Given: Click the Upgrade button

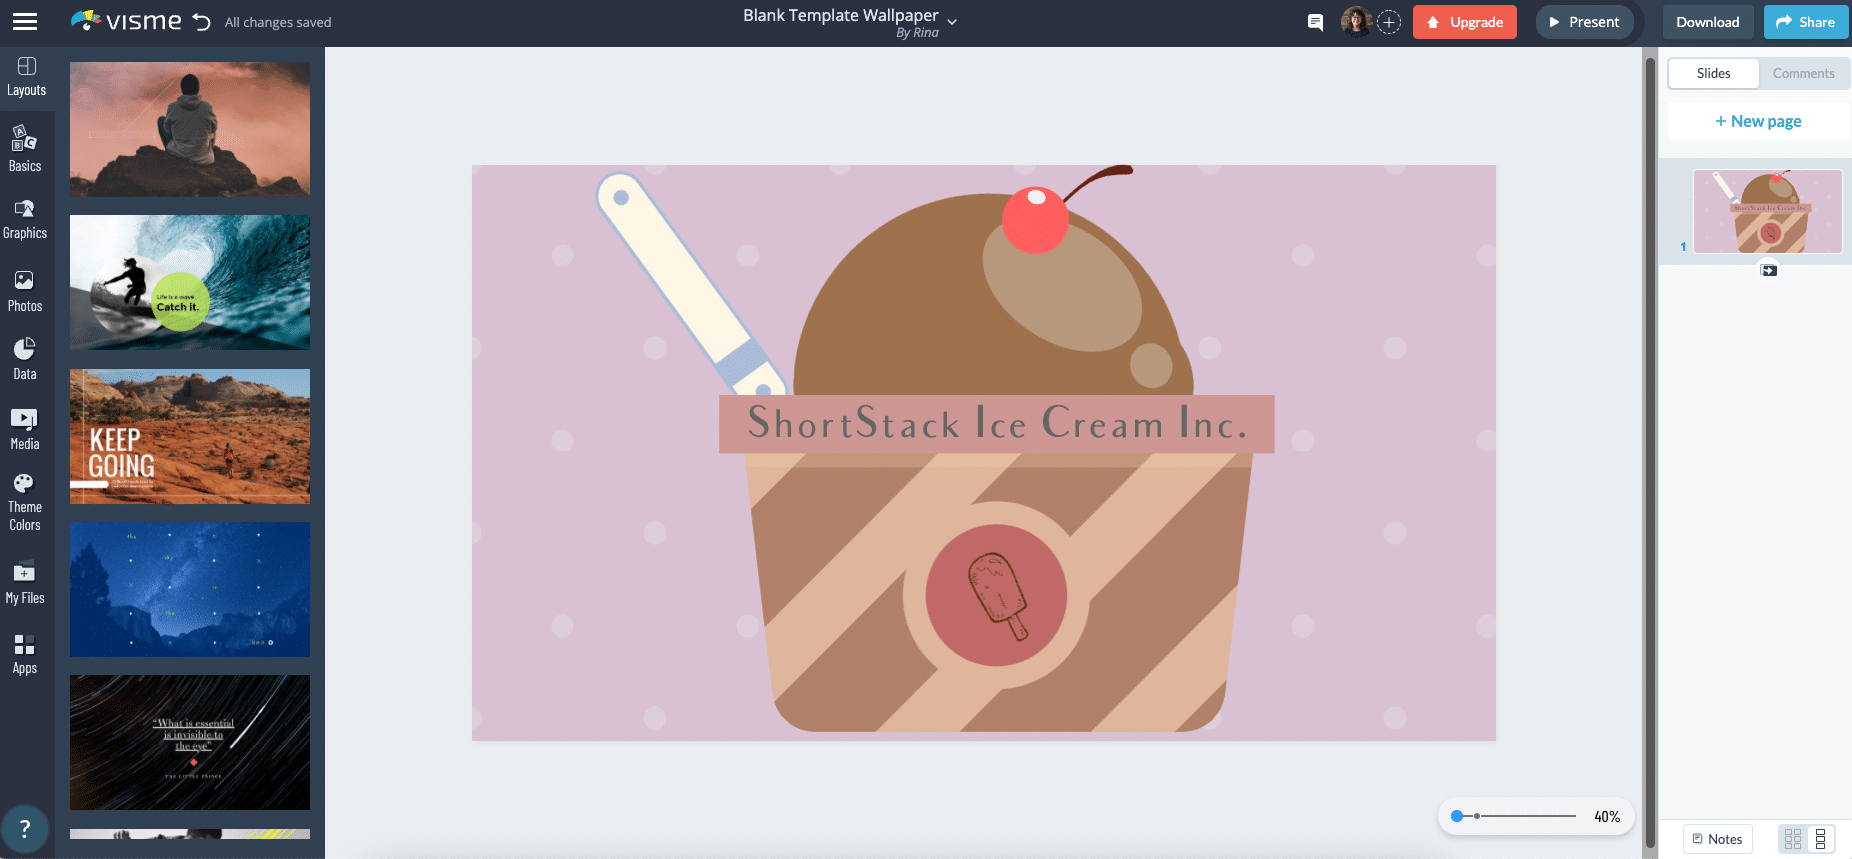Looking at the screenshot, I should pyautogui.click(x=1464, y=22).
